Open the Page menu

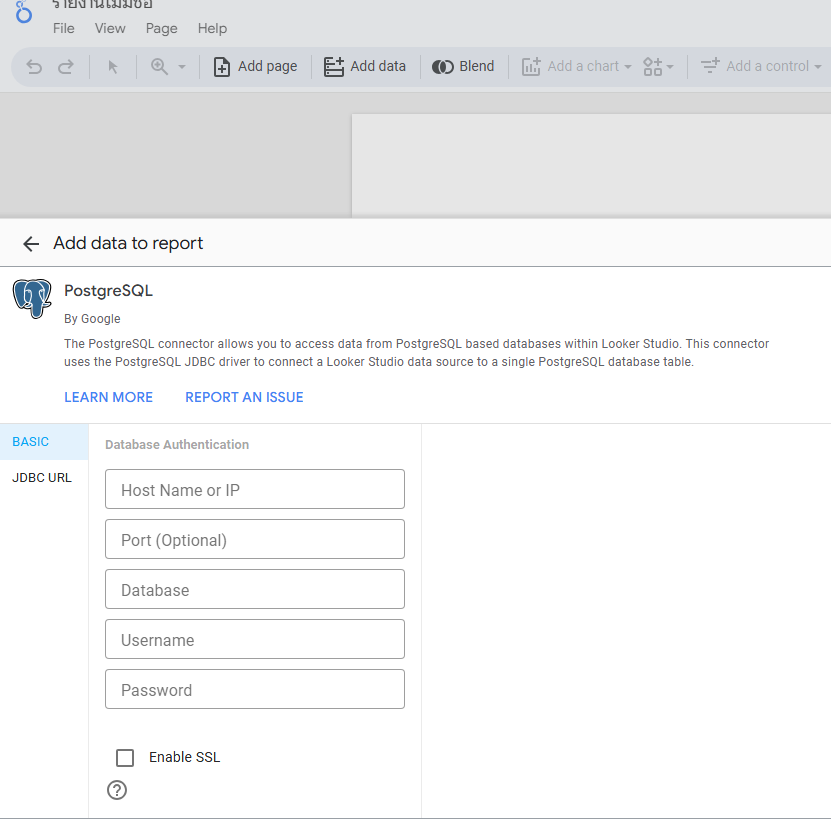pyautogui.click(x=162, y=28)
